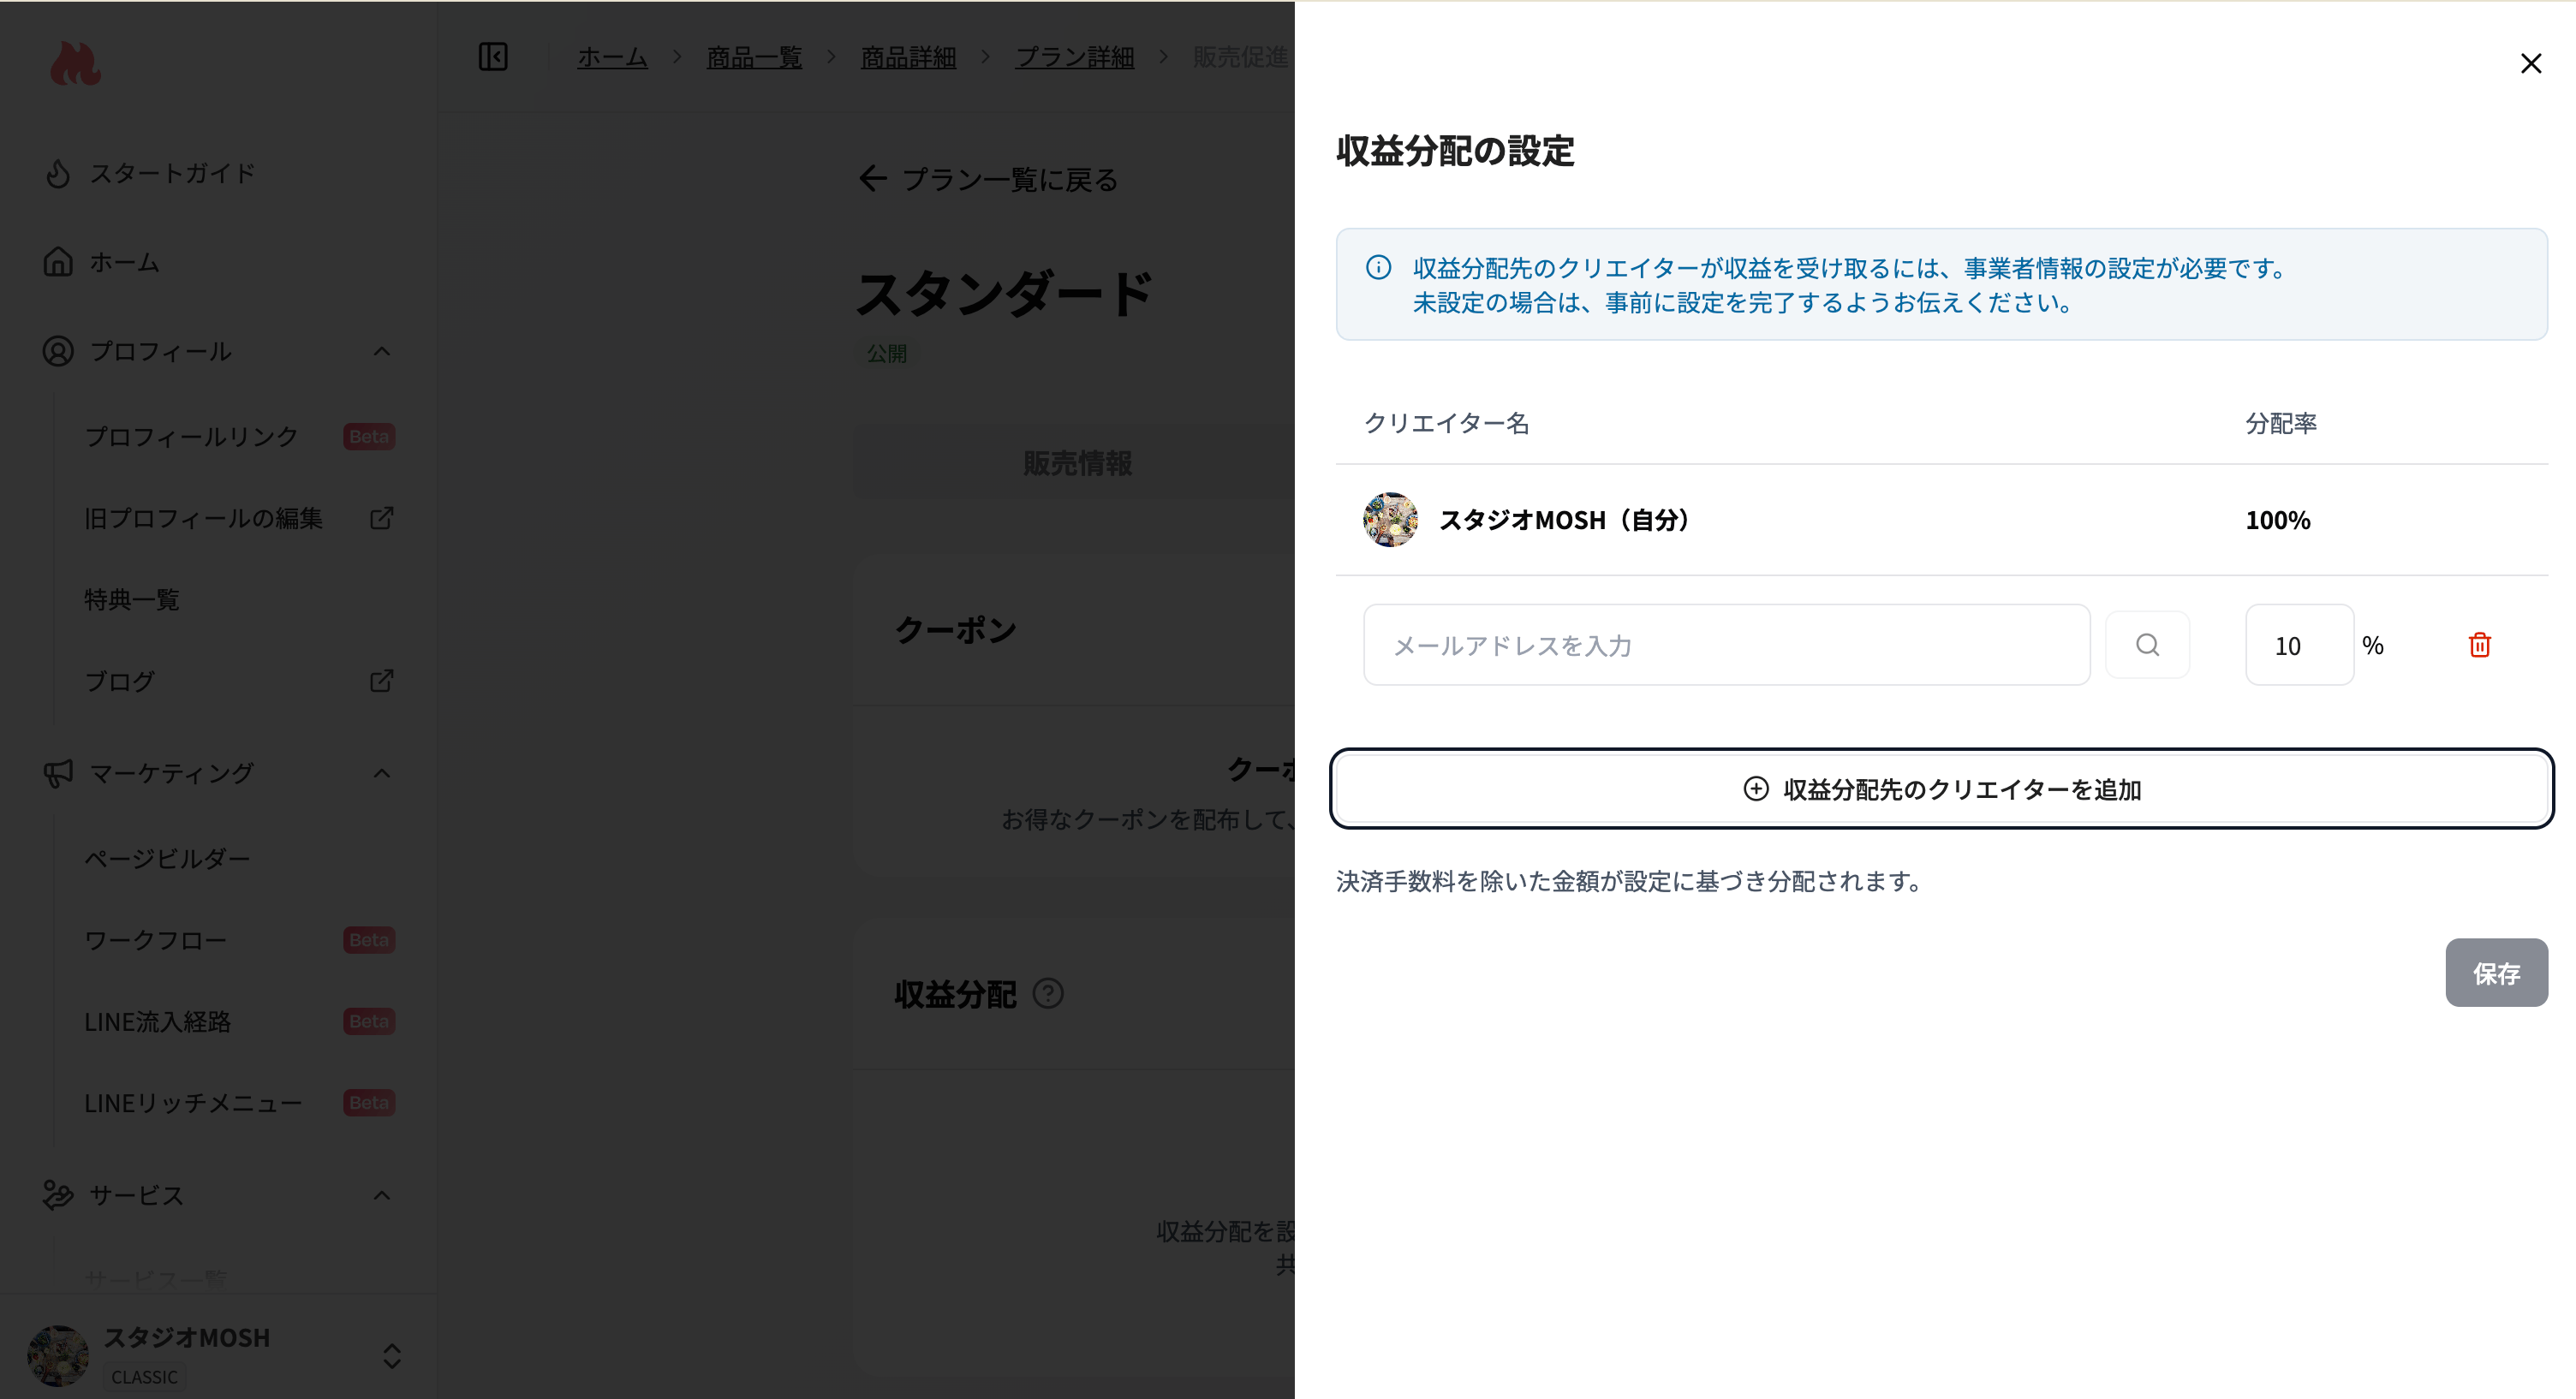
Task: Click the flame logo in the sidebar
Action: [75, 64]
